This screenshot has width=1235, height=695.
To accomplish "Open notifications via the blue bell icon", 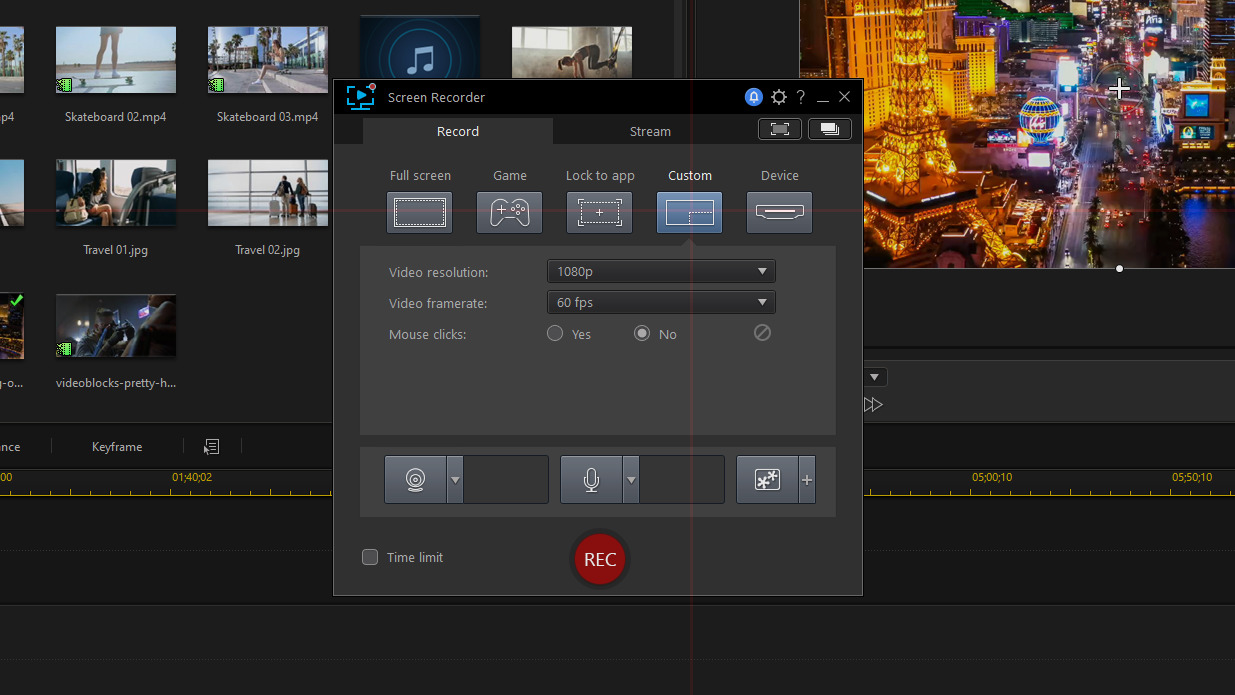I will (753, 97).
